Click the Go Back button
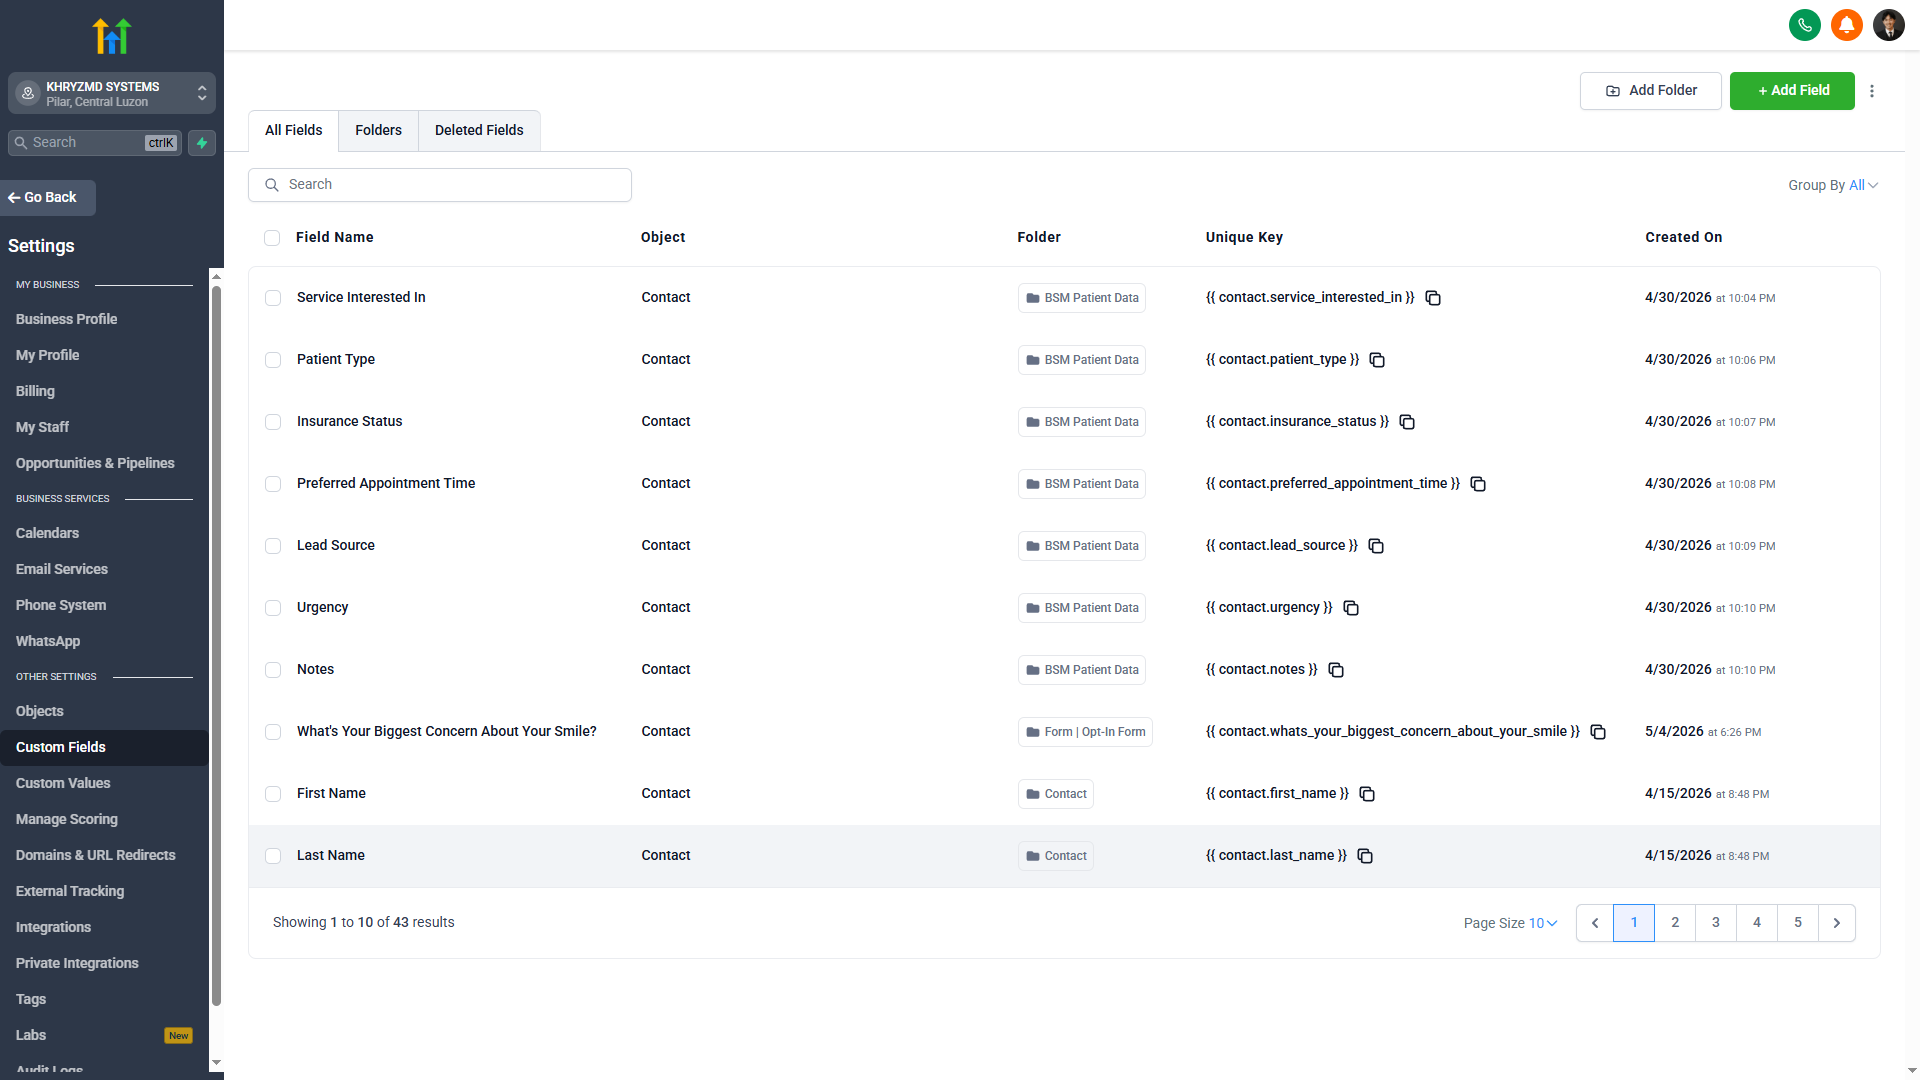The image size is (1920, 1080). click(47, 198)
